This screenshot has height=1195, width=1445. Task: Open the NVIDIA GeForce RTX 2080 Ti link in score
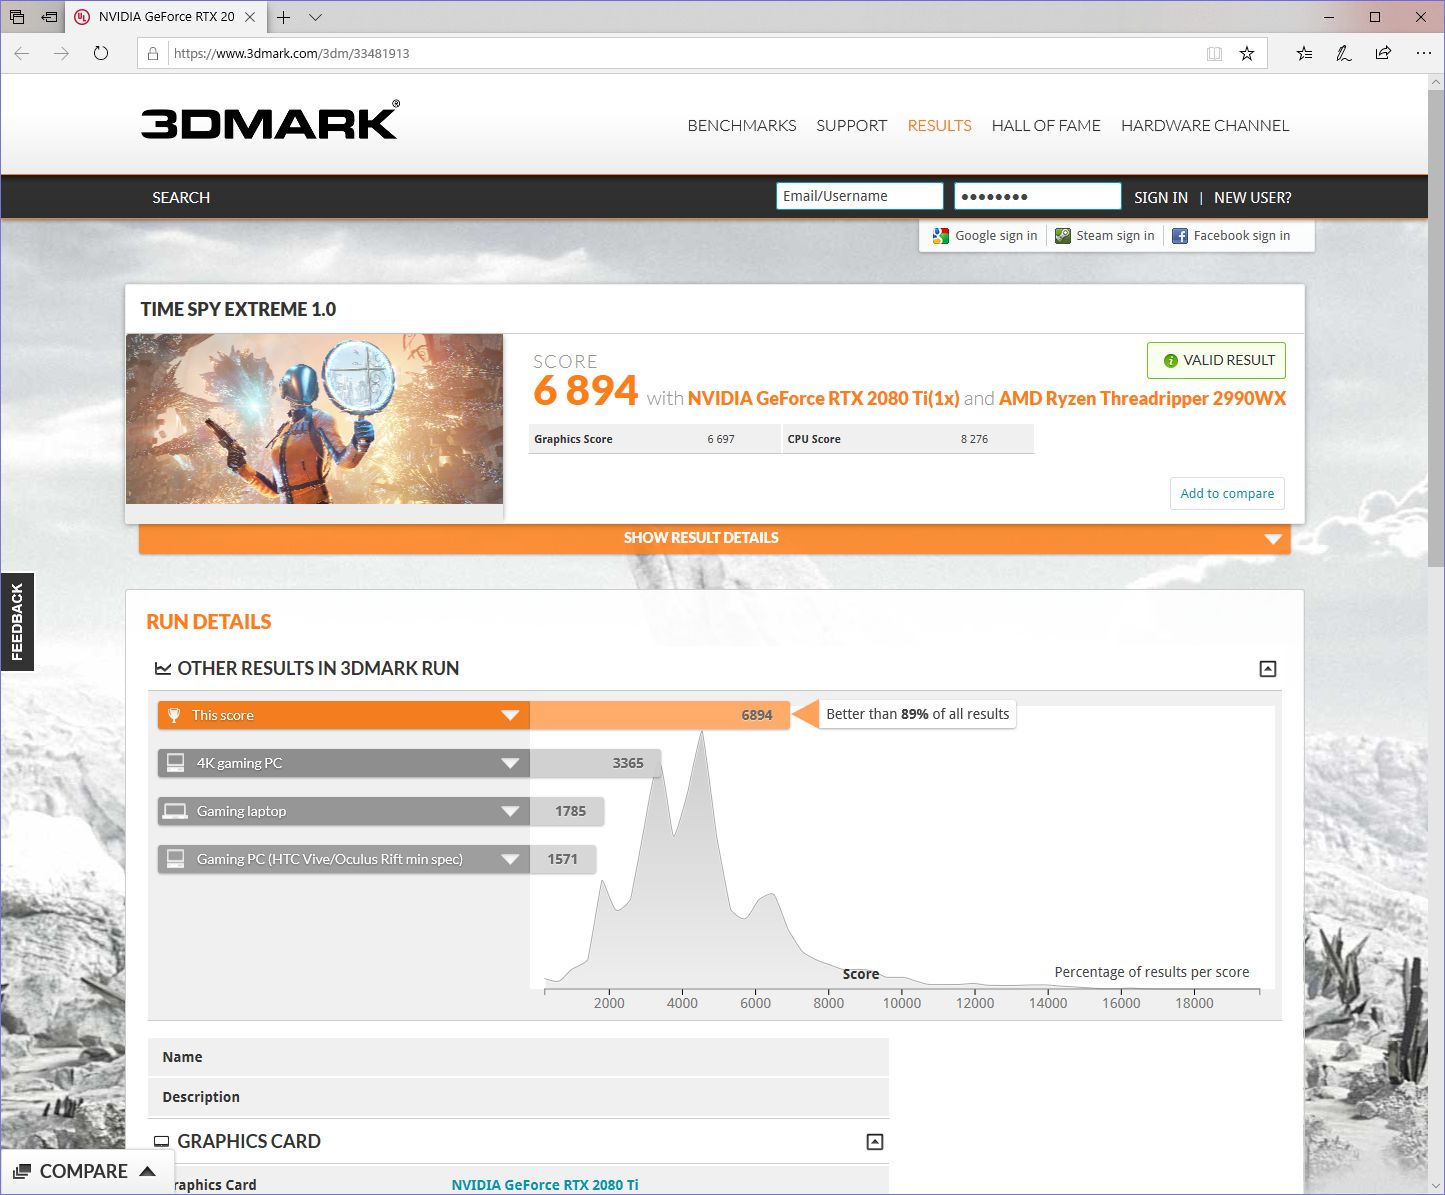[x=824, y=398]
